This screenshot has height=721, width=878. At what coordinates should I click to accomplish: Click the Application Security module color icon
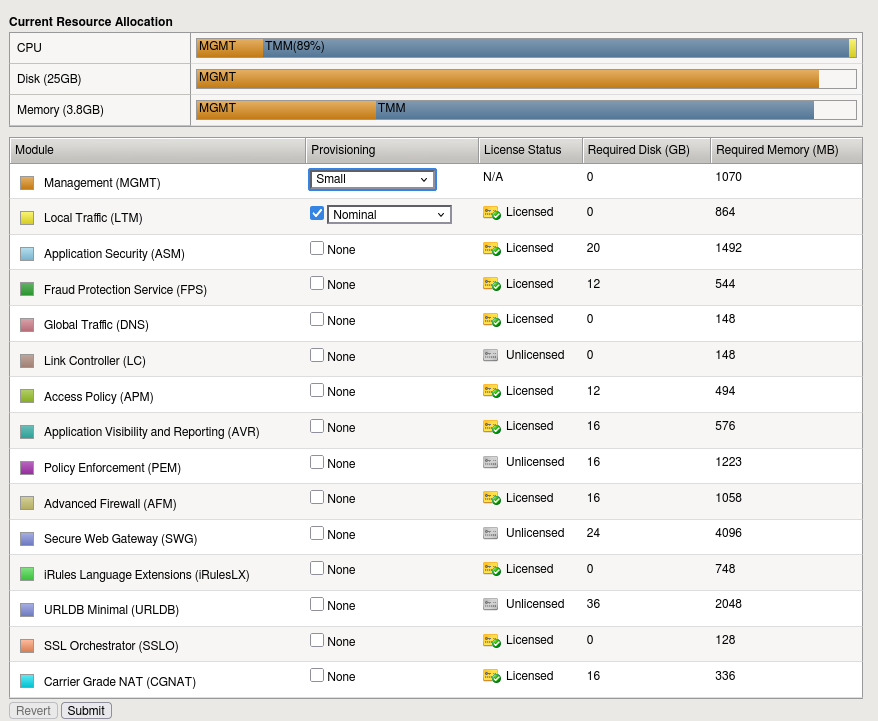tap(27, 254)
